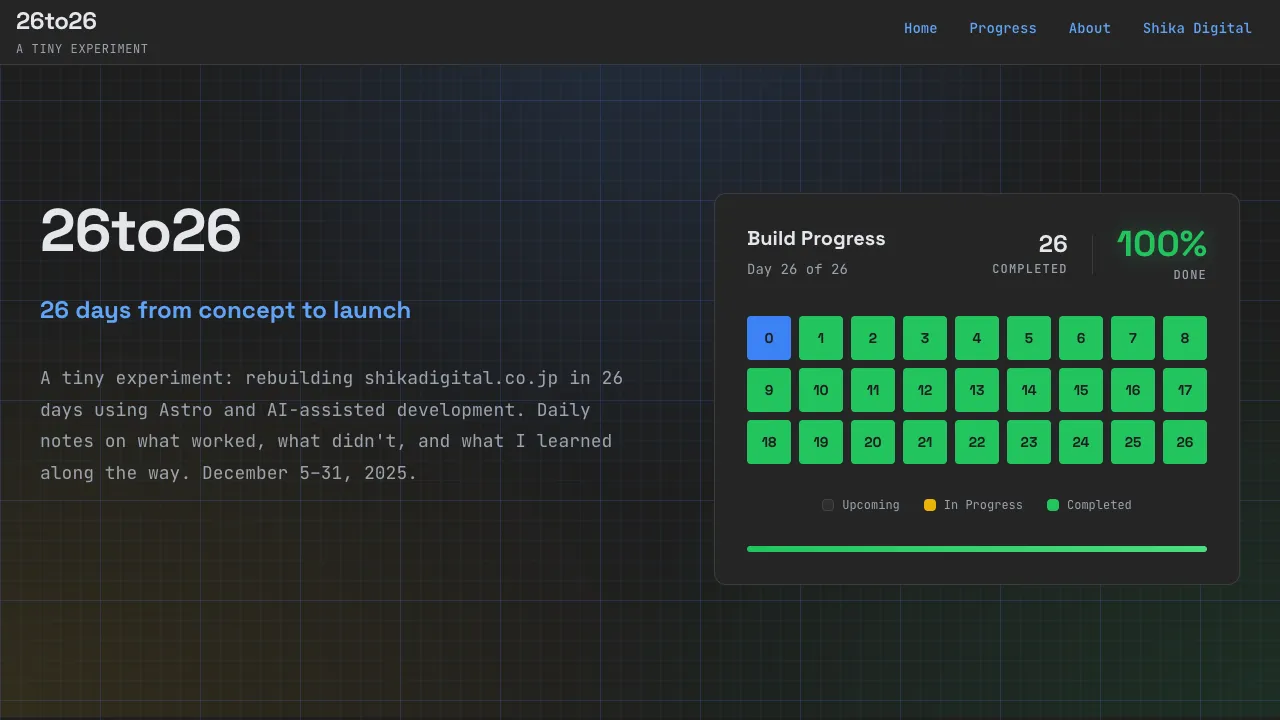Open the final Day 26 tile
Viewport: 1280px width, 720px height.
tap(1185, 442)
